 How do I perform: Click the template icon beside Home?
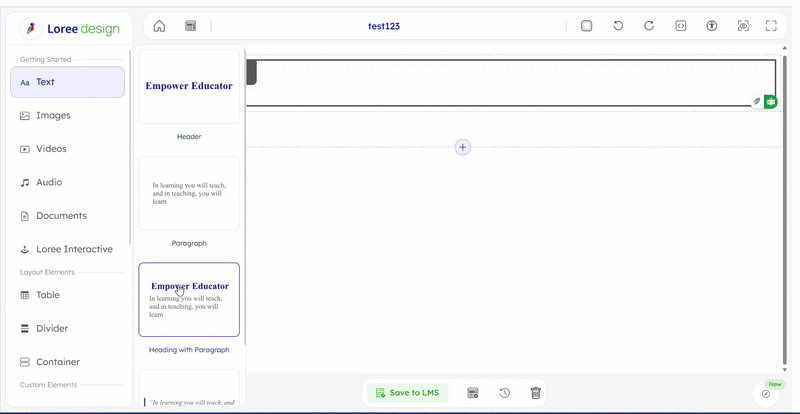pos(190,26)
